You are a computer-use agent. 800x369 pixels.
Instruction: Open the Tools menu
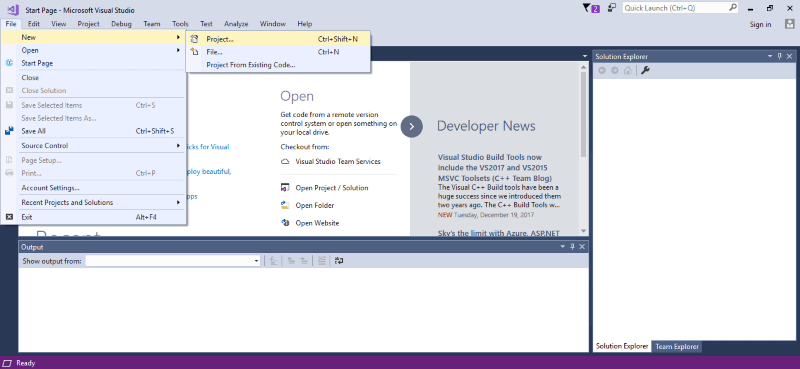180,24
